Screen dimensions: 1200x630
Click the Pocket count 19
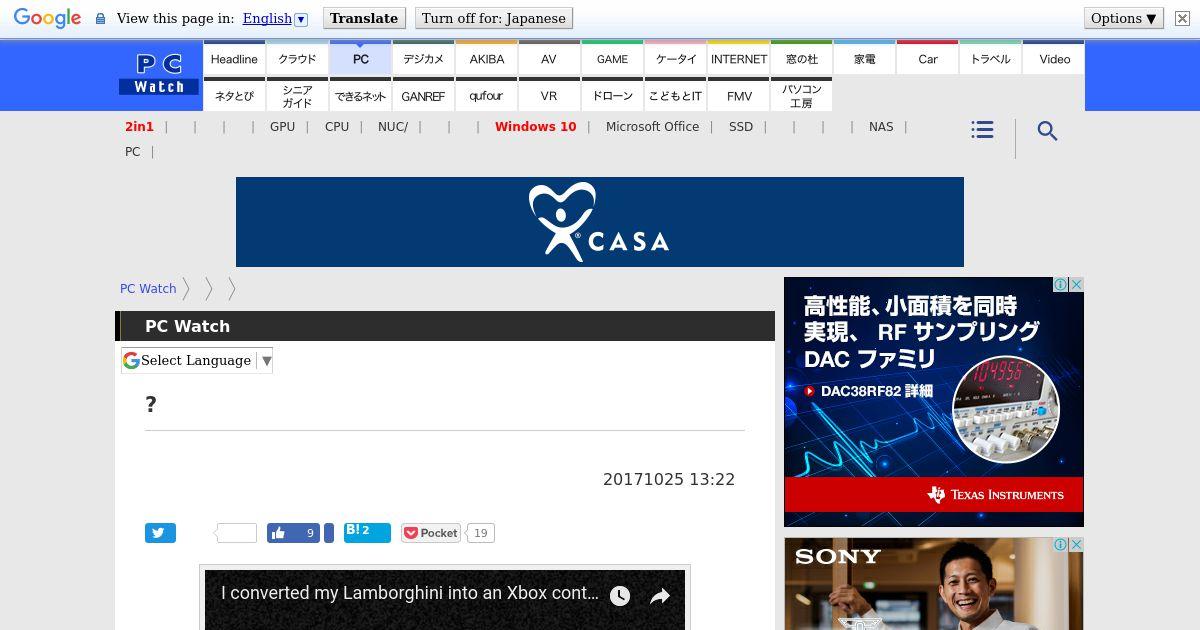[x=480, y=533]
